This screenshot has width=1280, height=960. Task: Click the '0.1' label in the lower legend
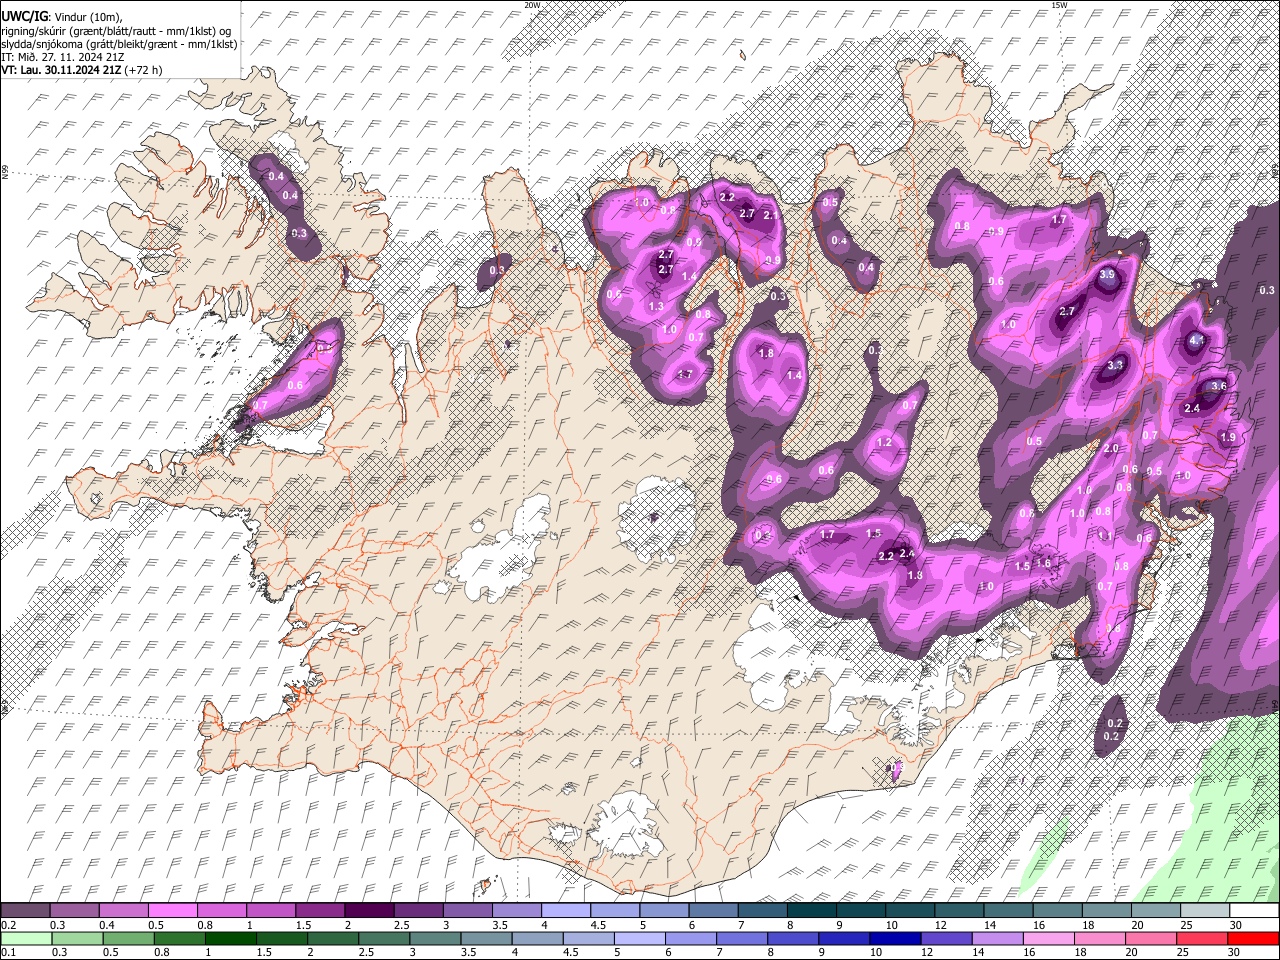[x=8, y=953]
